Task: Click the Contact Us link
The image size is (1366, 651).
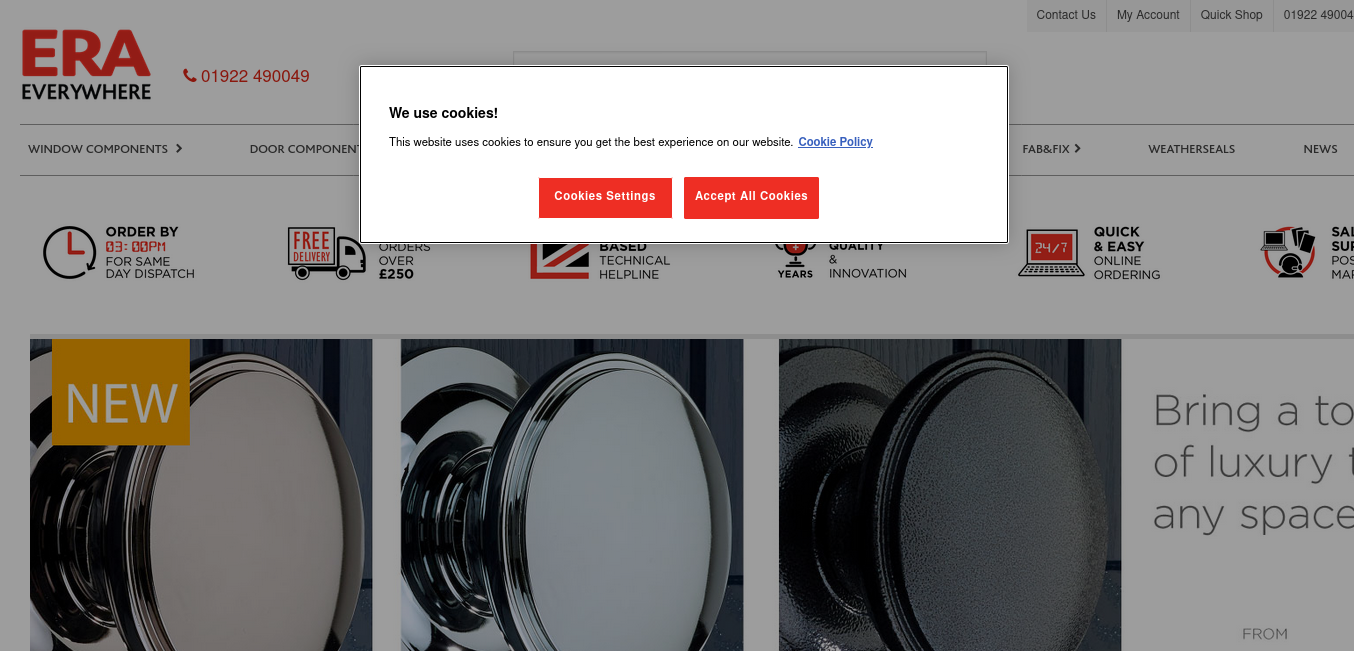Action: pyautogui.click(x=1066, y=15)
